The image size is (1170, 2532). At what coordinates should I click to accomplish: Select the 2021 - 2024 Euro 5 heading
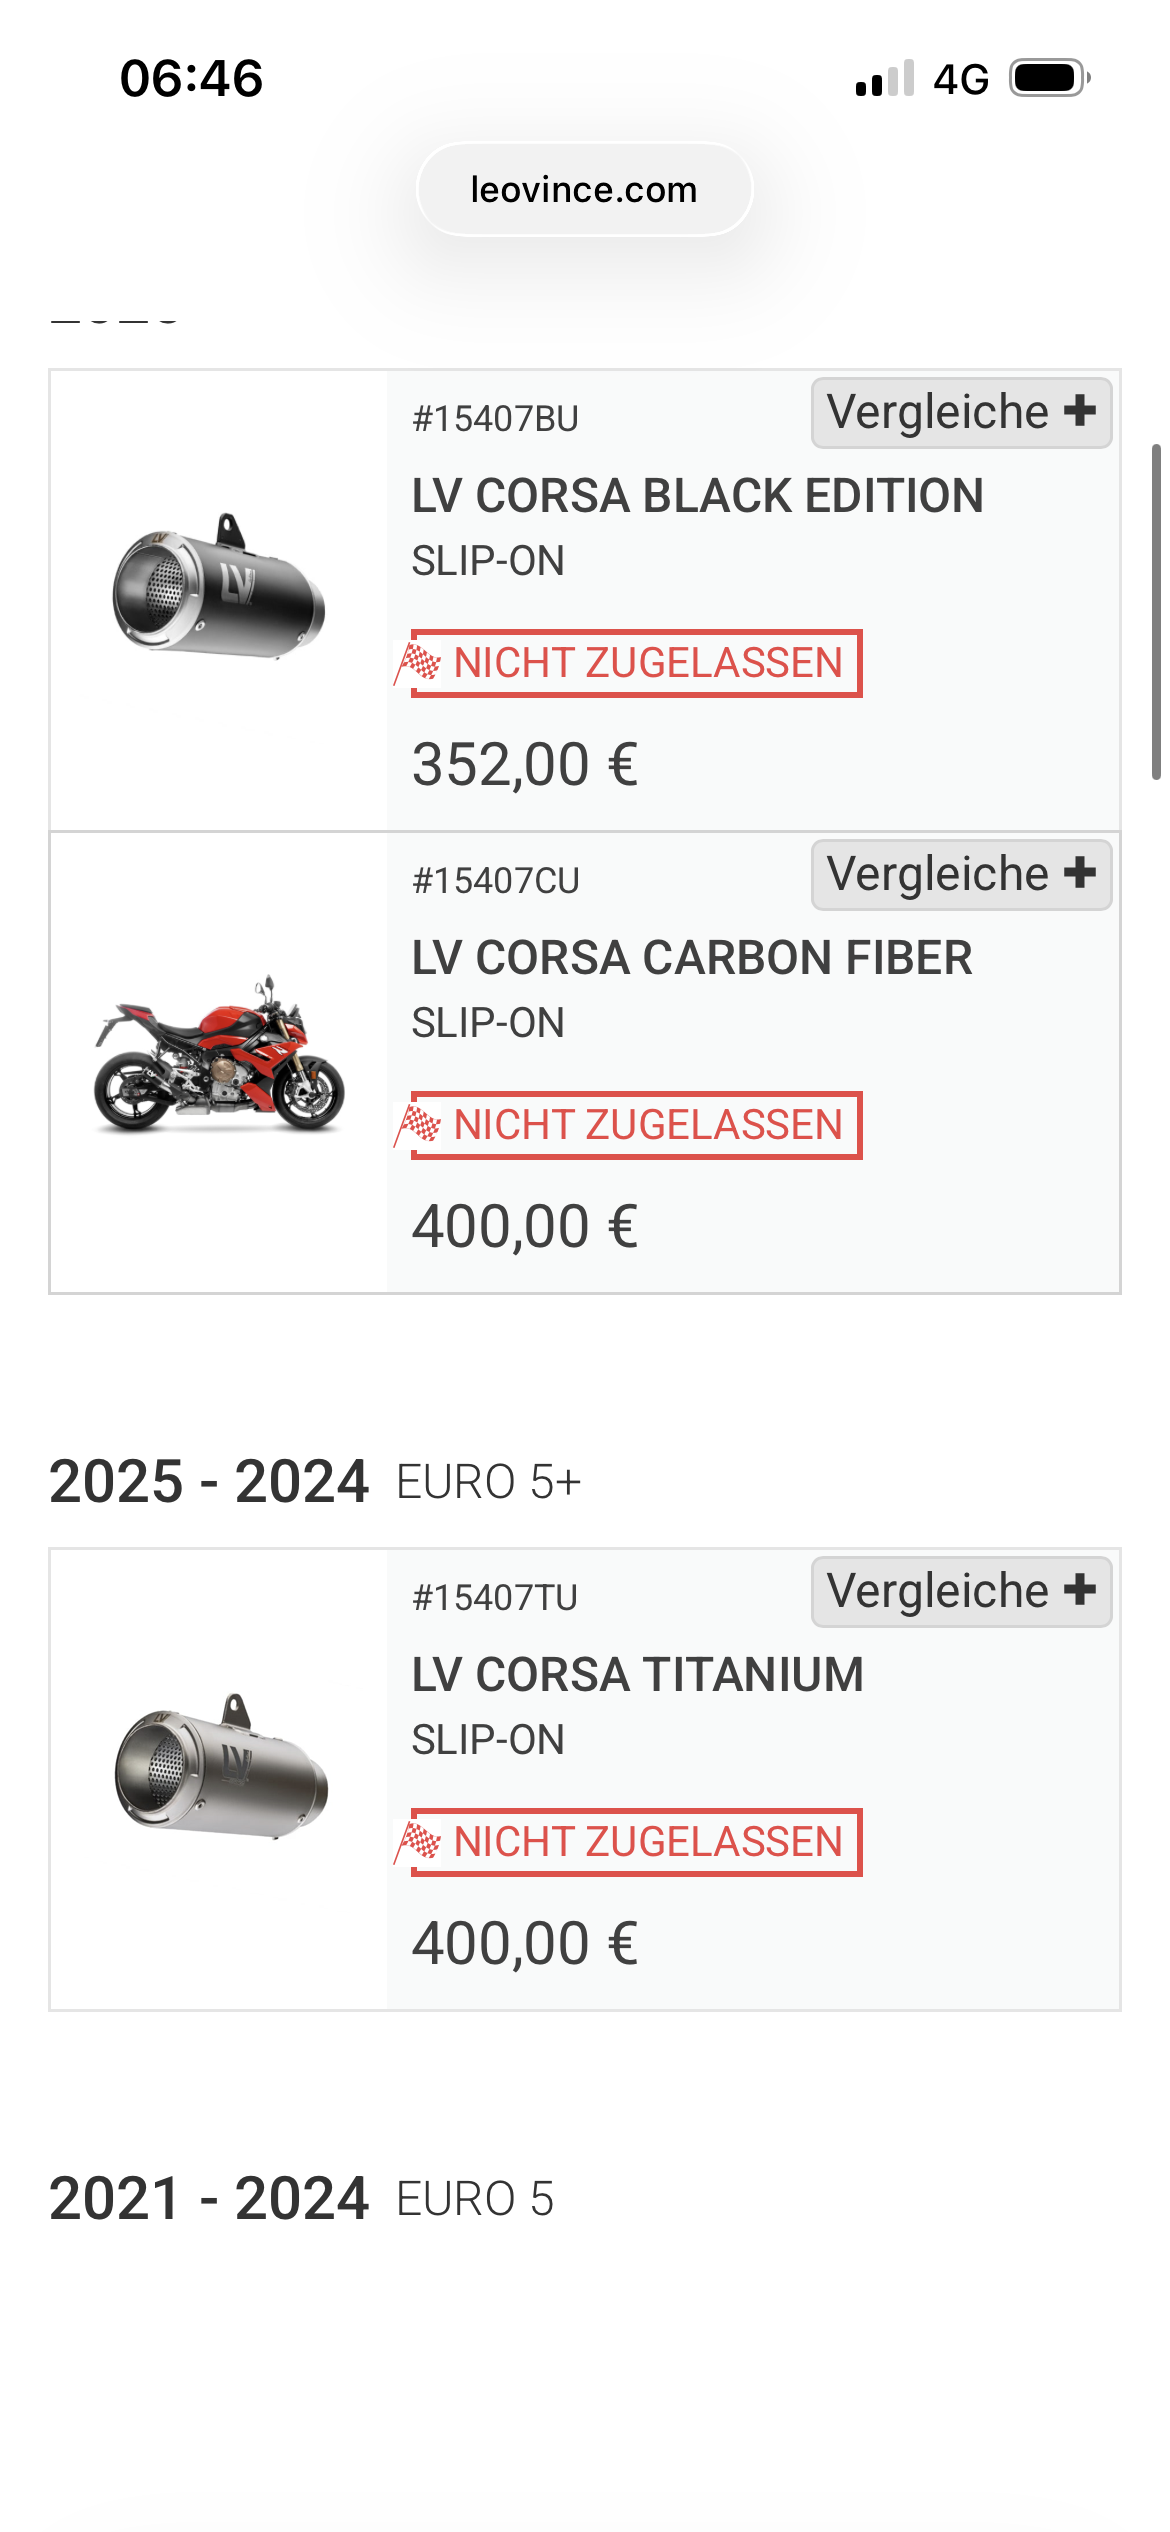pyautogui.click(x=301, y=2199)
